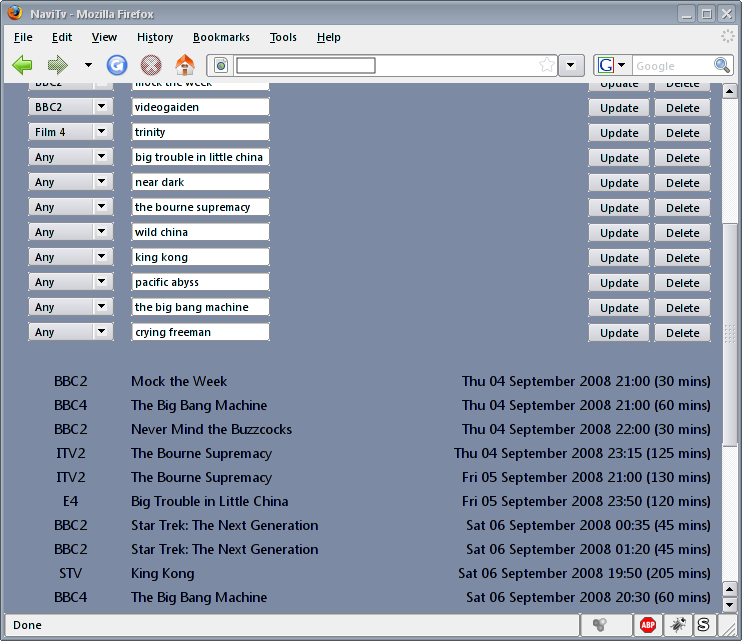Expand channel dropdown beside videogaiden
This screenshot has height=641, width=742.
tap(101, 107)
